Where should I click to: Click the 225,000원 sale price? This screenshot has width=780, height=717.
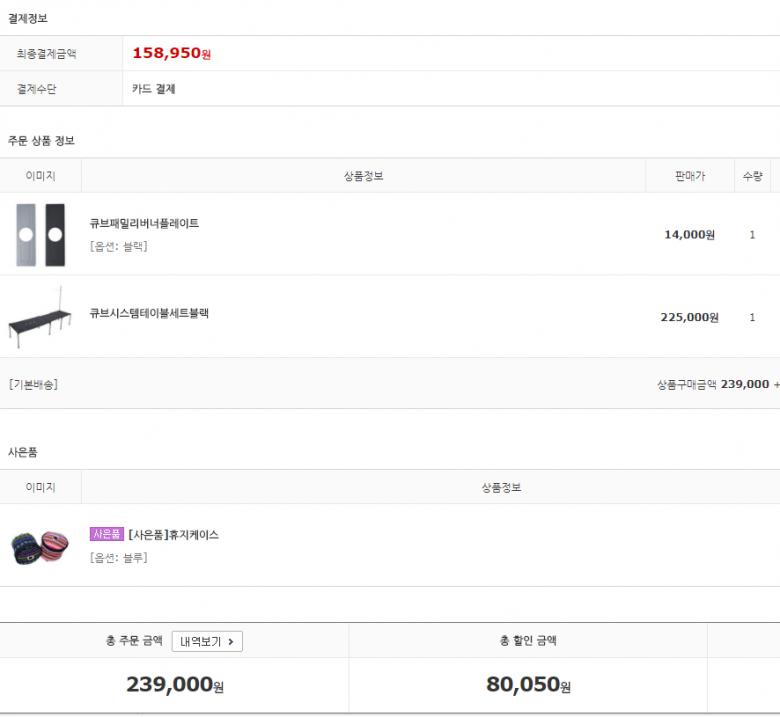[689, 318]
